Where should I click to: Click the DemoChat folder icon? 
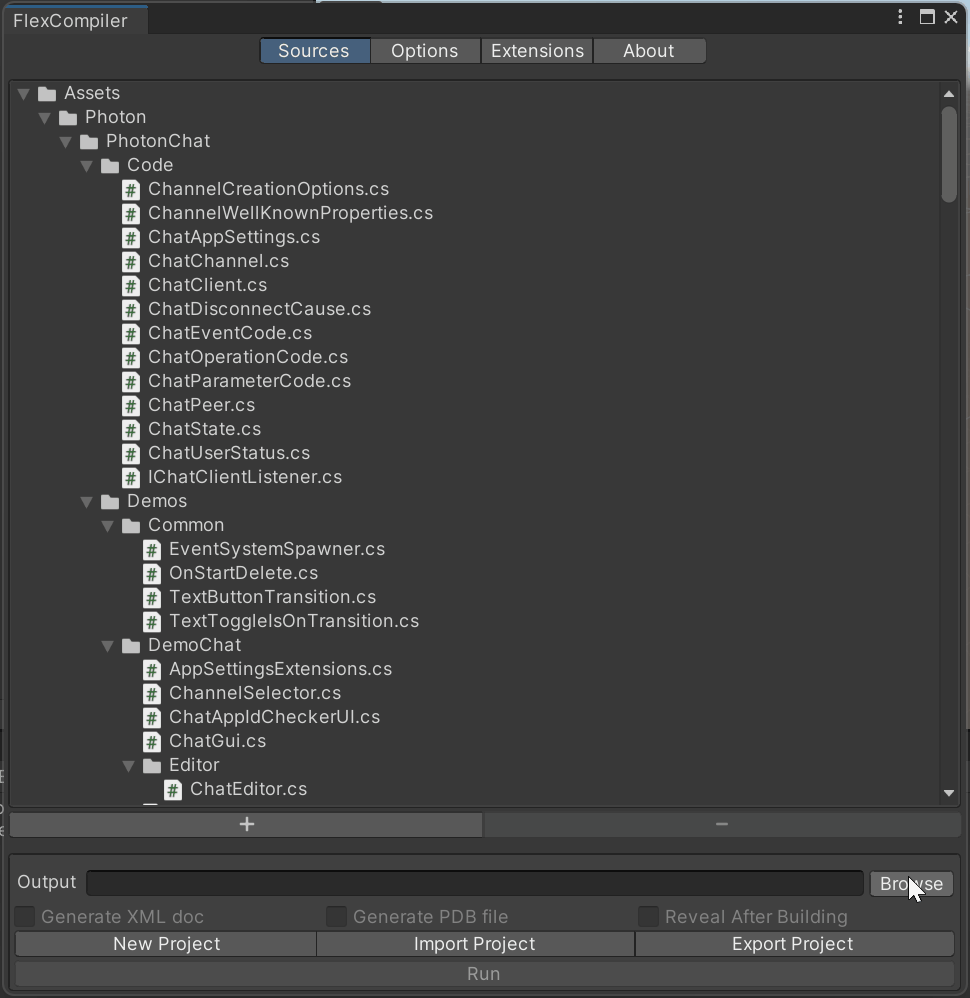(x=131, y=646)
